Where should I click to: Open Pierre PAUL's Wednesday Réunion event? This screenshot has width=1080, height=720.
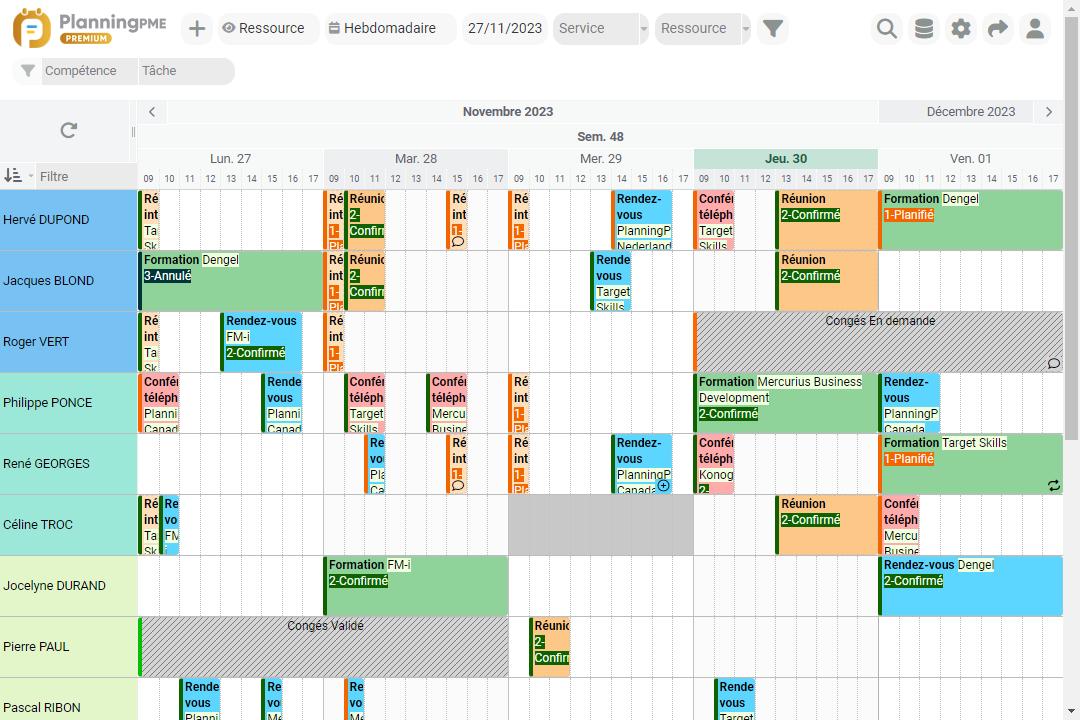[x=550, y=647]
